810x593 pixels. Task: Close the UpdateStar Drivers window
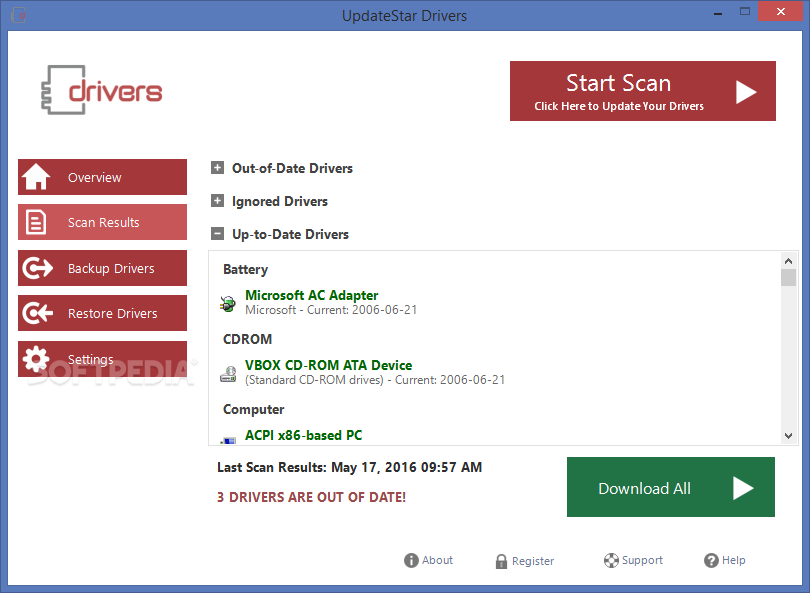781,11
